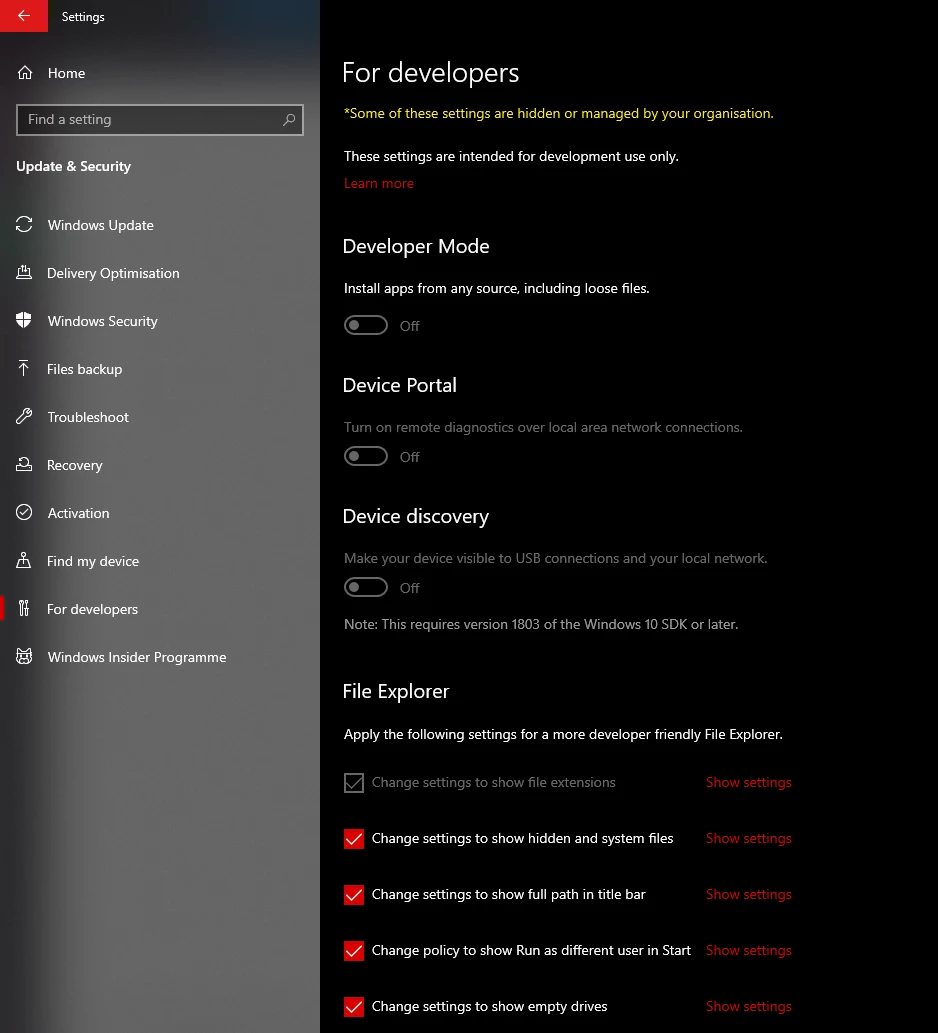Click the Windows Insider Programme cat icon
This screenshot has height=1033, width=938.
tap(24, 657)
